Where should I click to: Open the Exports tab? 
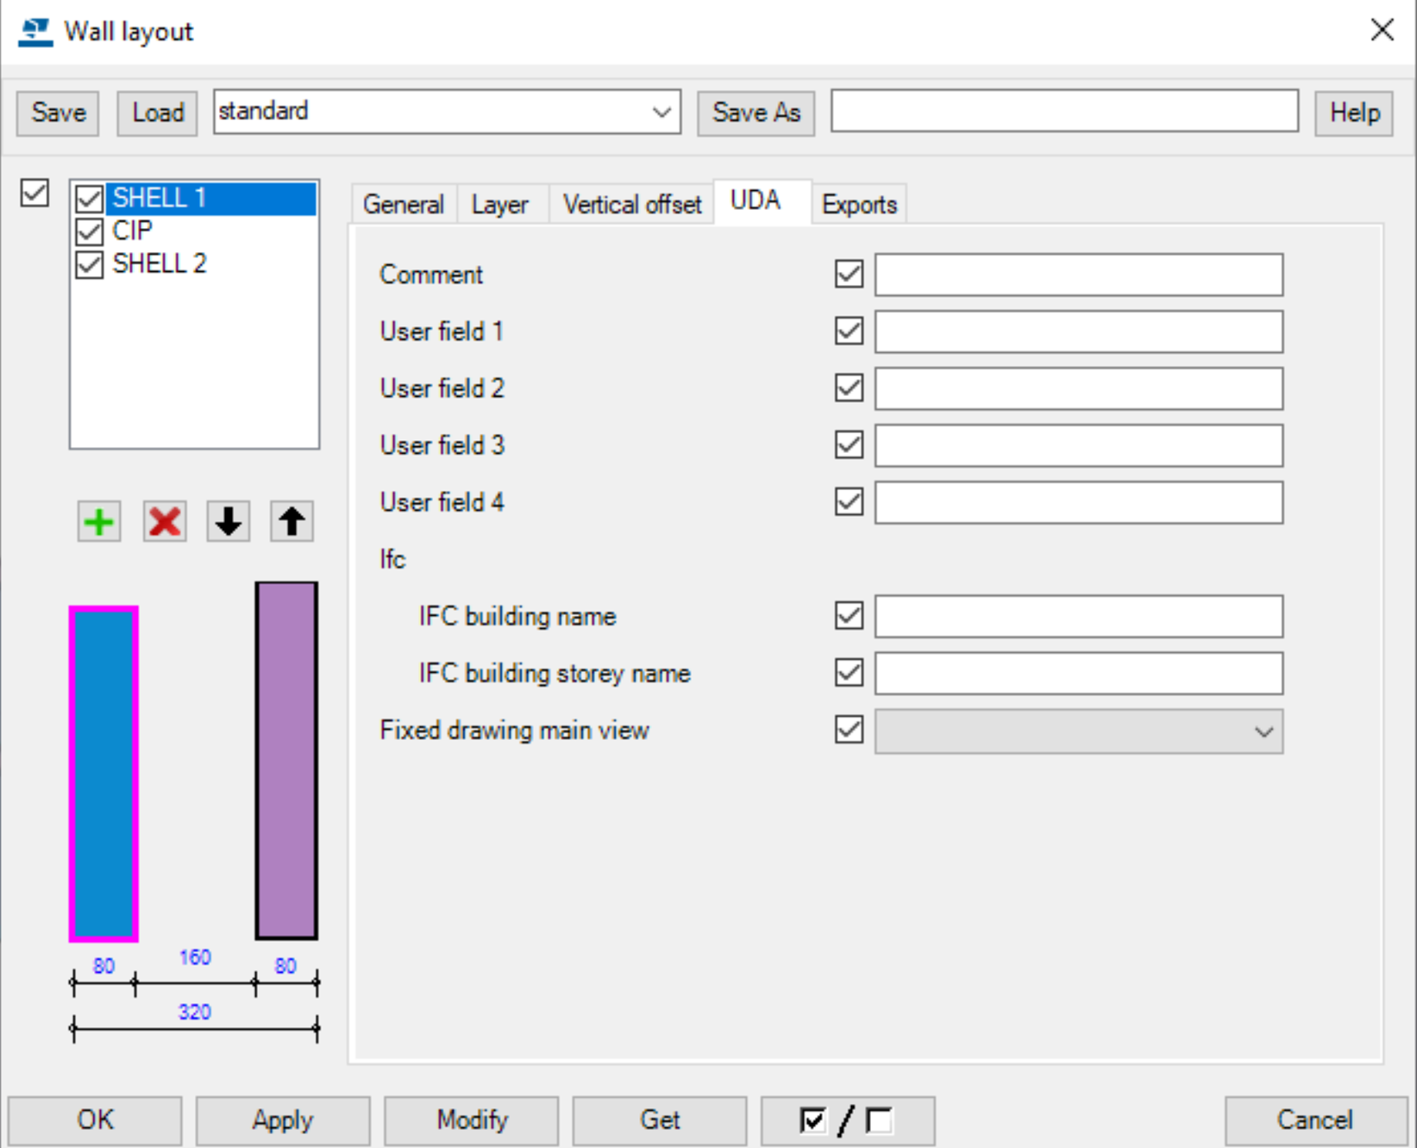(858, 205)
